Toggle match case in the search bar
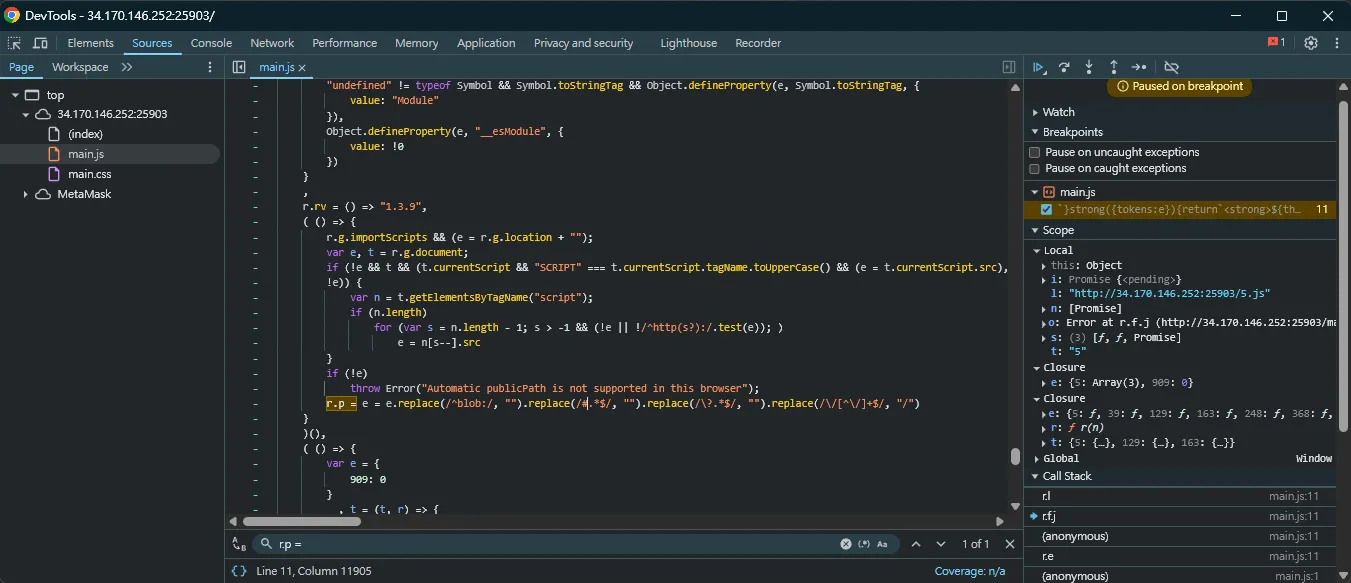1351x583 pixels. coord(881,544)
